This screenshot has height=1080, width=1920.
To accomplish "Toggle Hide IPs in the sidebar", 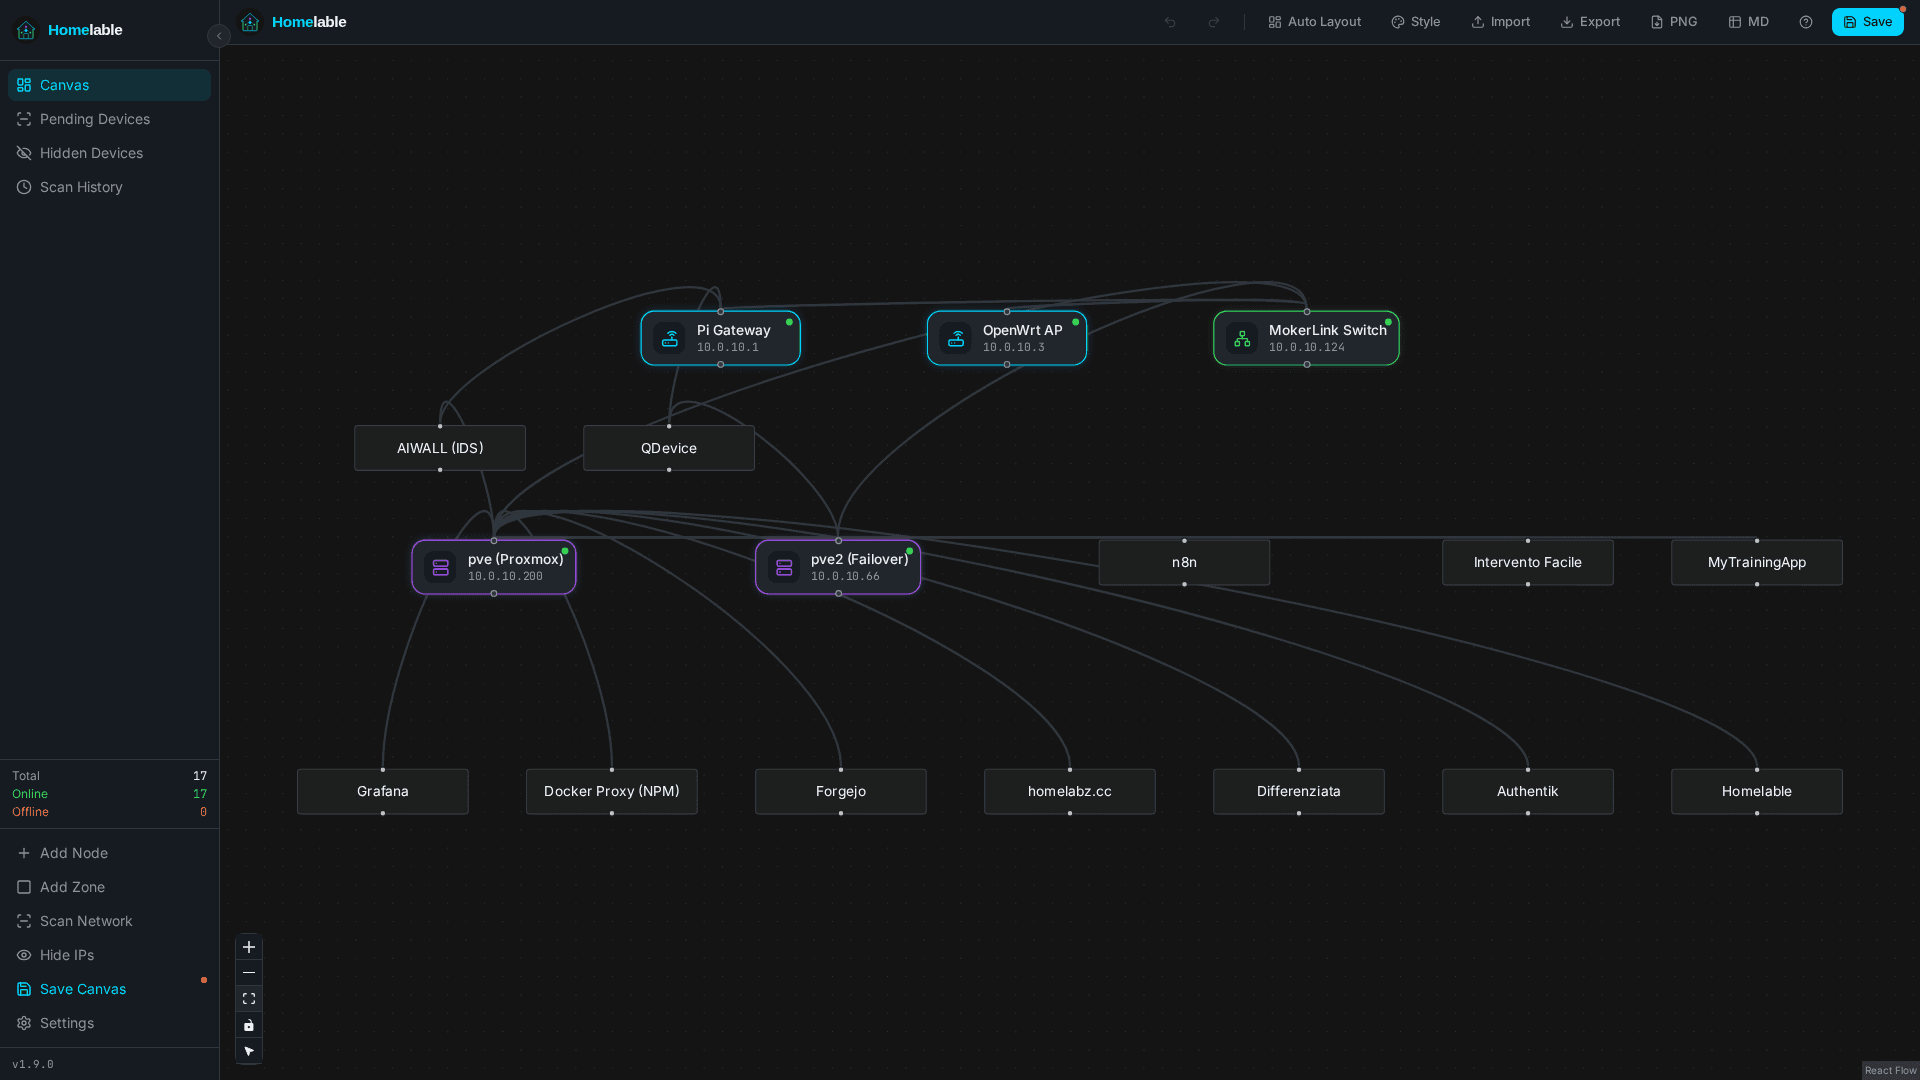I will tap(67, 955).
